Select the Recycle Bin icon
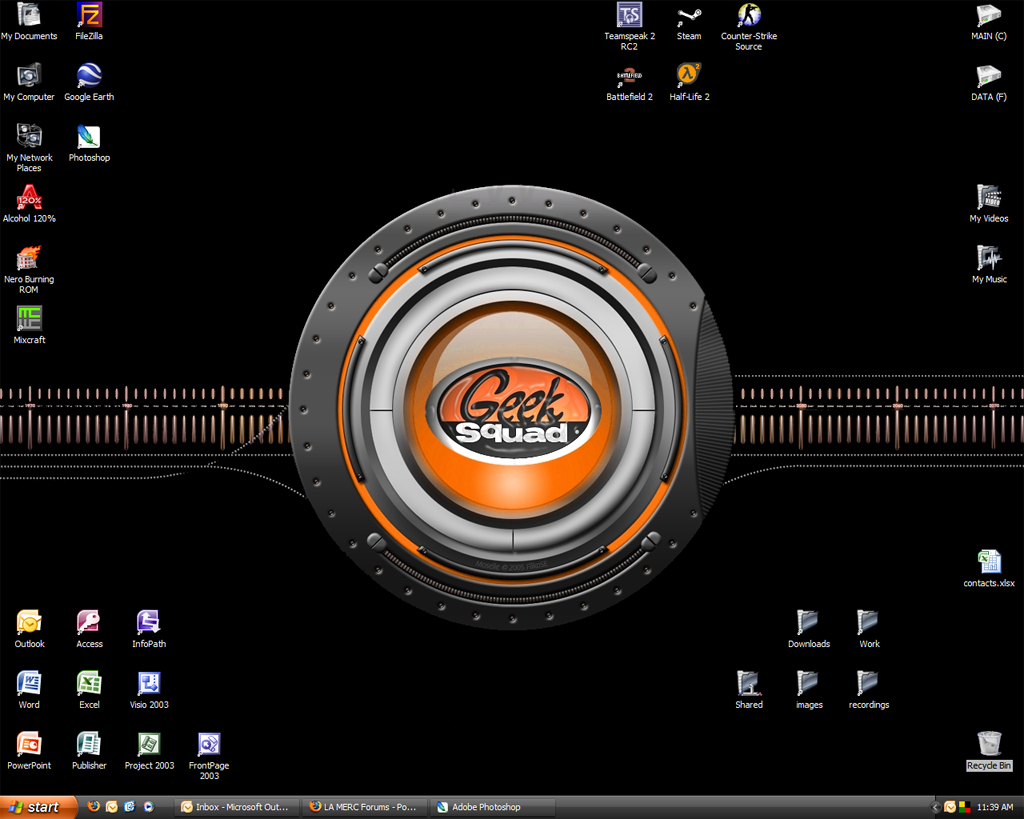Image resolution: width=1024 pixels, height=819 pixels. point(989,750)
